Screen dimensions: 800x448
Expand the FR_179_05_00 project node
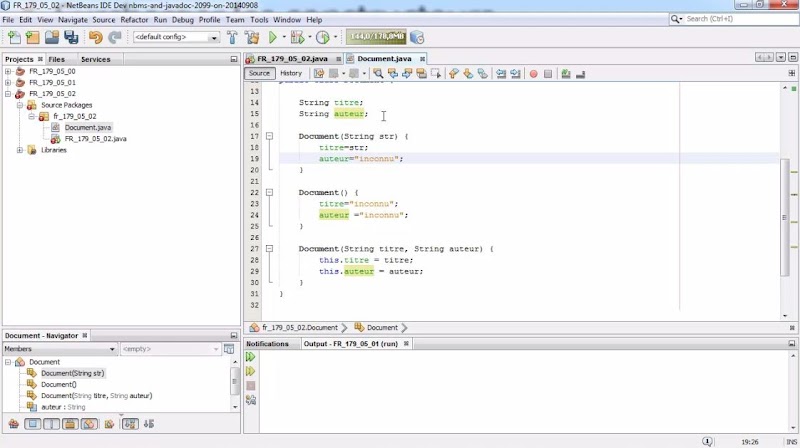click(x=8, y=71)
